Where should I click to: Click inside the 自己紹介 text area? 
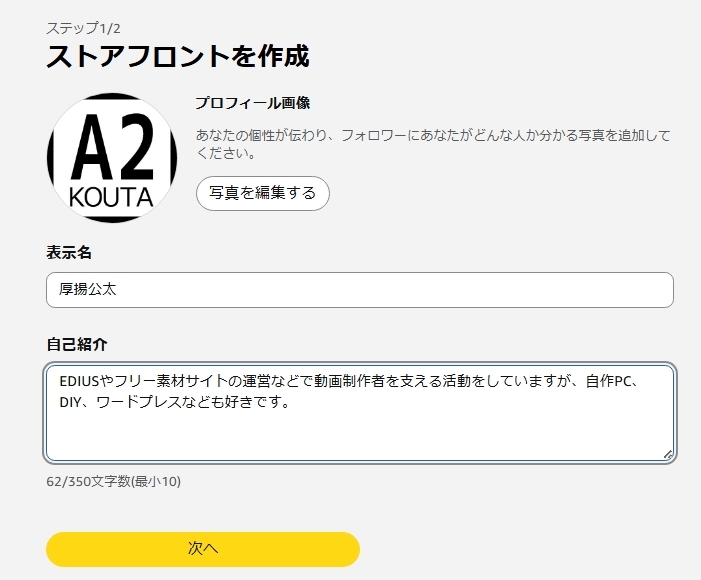coord(360,413)
